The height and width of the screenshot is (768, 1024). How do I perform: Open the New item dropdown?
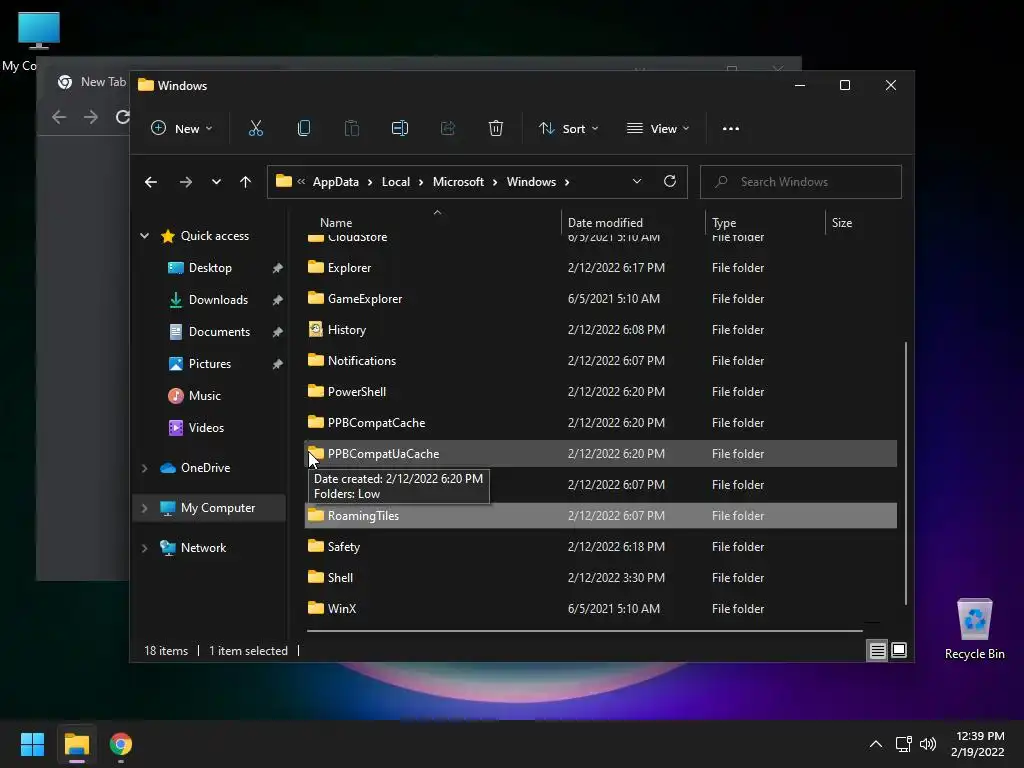coord(181,129)
